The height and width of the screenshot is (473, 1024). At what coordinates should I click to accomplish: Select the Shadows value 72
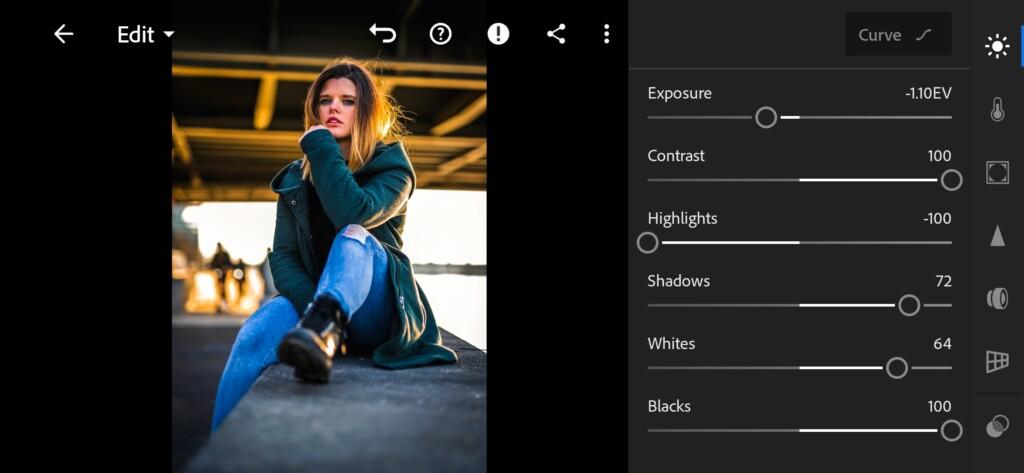pos(944,281)
